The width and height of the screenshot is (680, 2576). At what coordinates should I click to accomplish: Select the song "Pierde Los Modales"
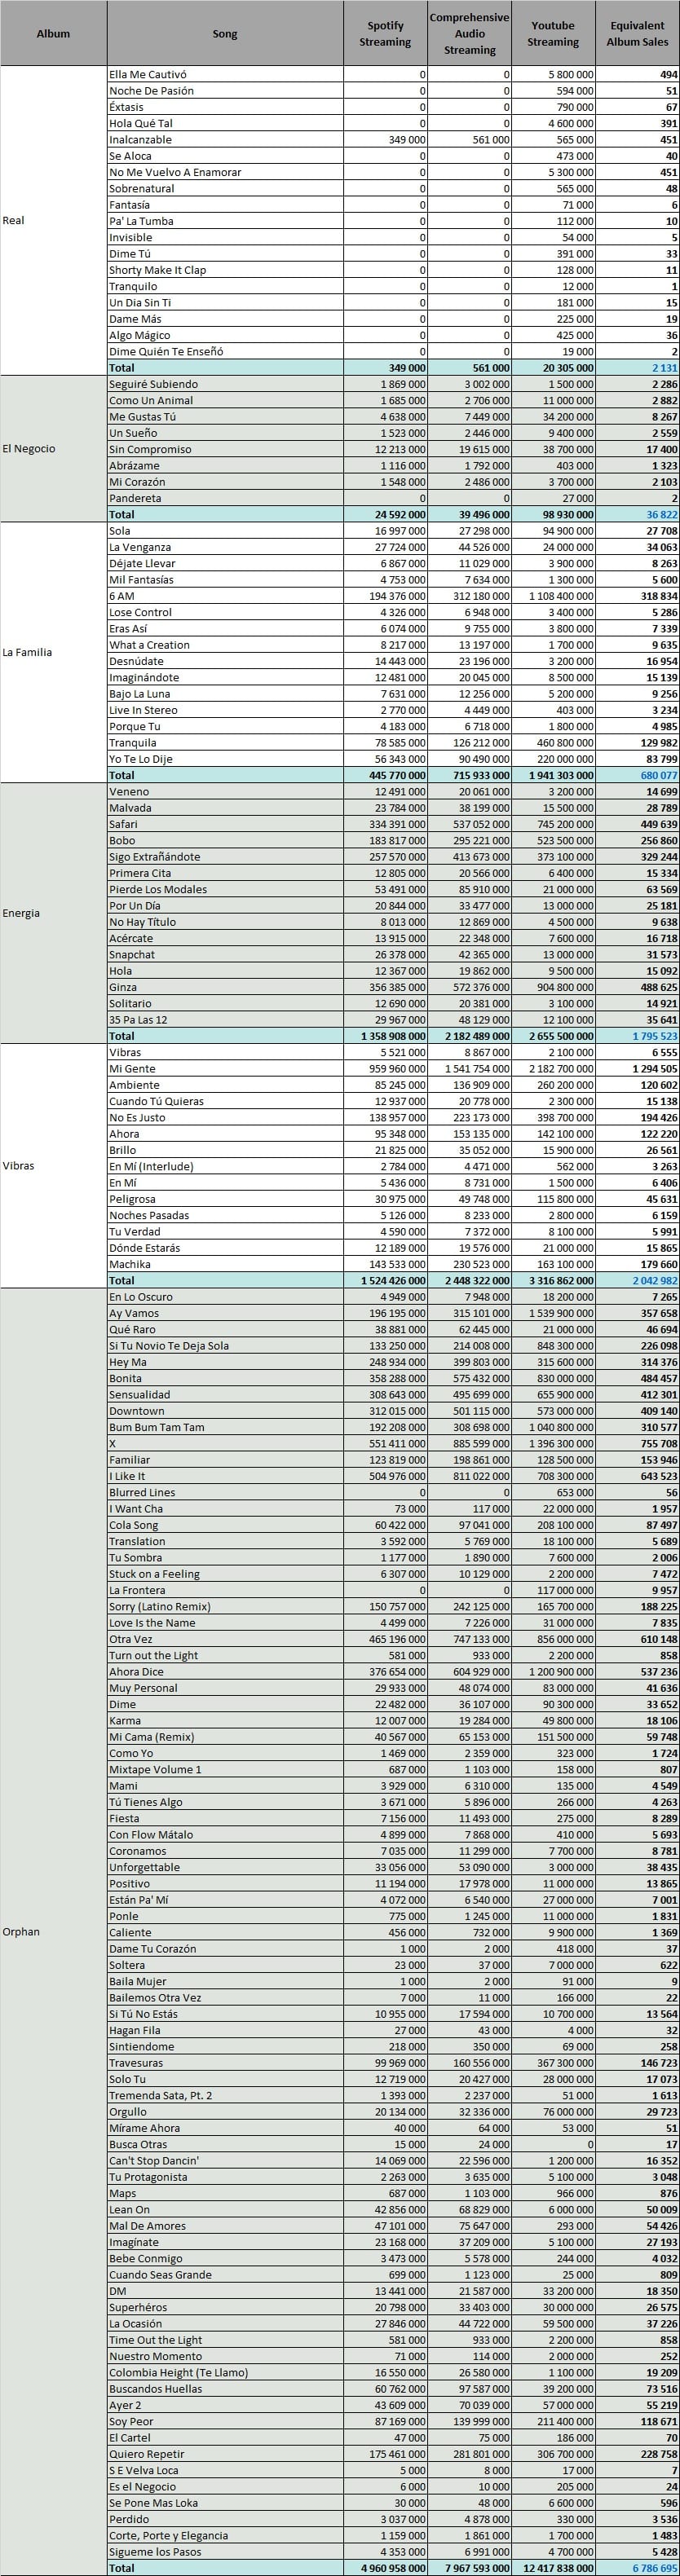pos(158,889)
